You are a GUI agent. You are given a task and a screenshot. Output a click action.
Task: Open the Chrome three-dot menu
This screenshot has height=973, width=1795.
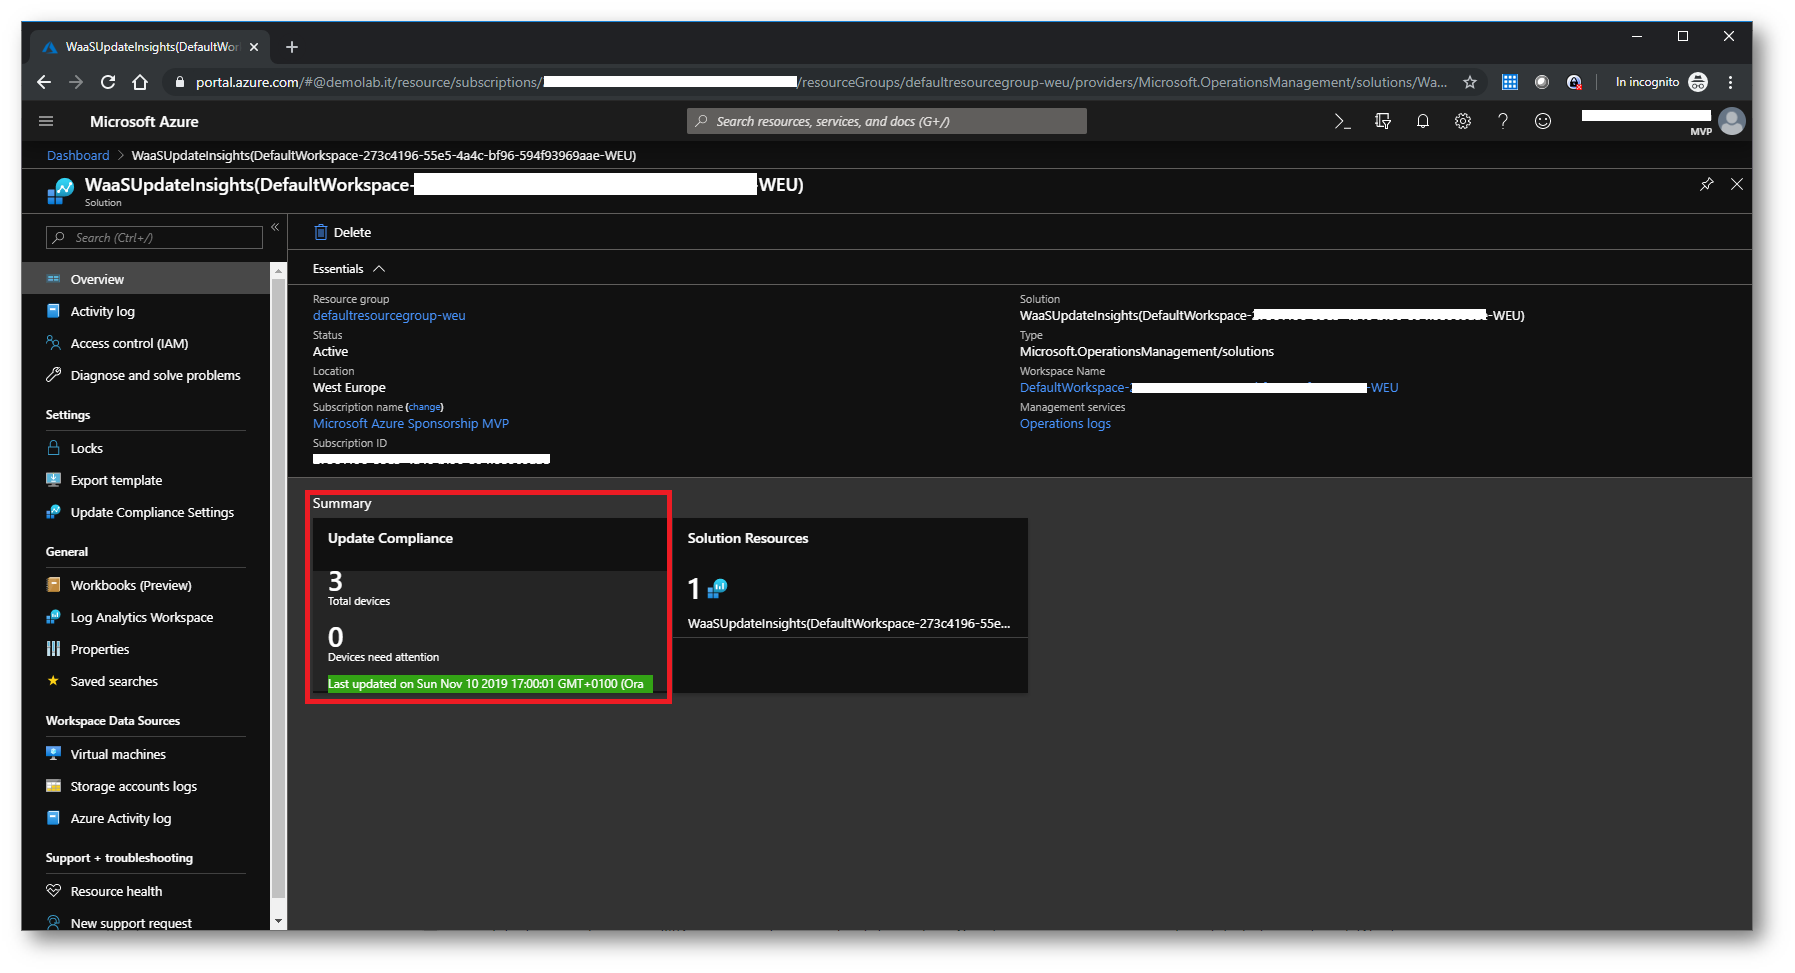coord(1730,82)
